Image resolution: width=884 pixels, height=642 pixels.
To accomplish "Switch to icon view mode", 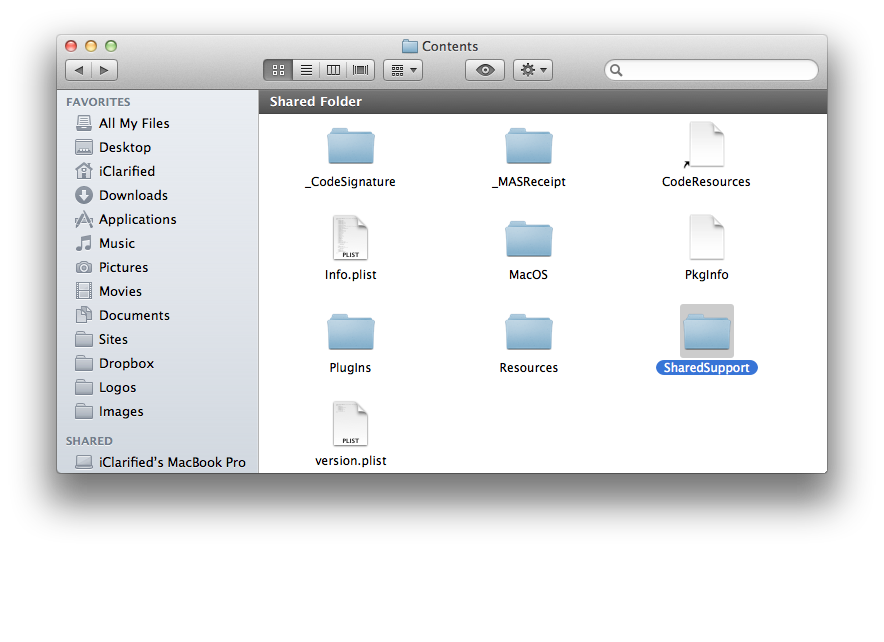I will click(x=278, y=70).
